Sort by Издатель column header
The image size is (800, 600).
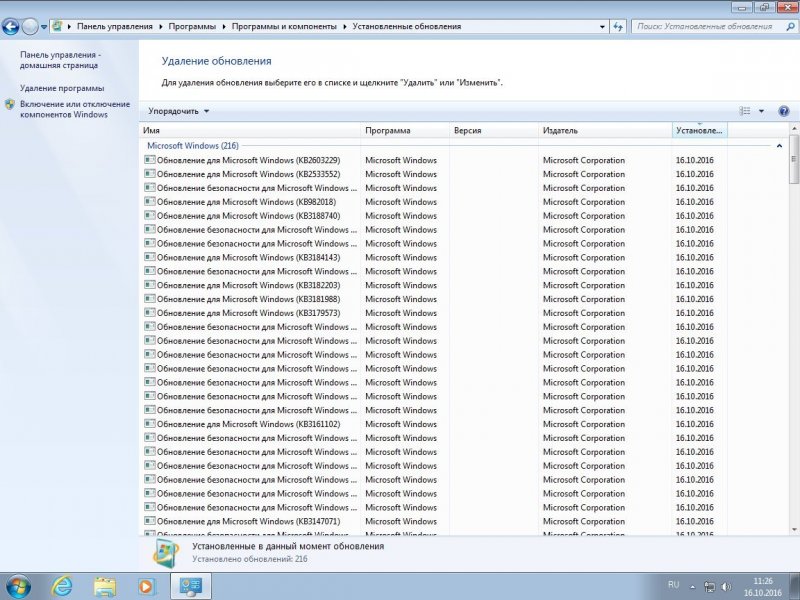[605, 130]
